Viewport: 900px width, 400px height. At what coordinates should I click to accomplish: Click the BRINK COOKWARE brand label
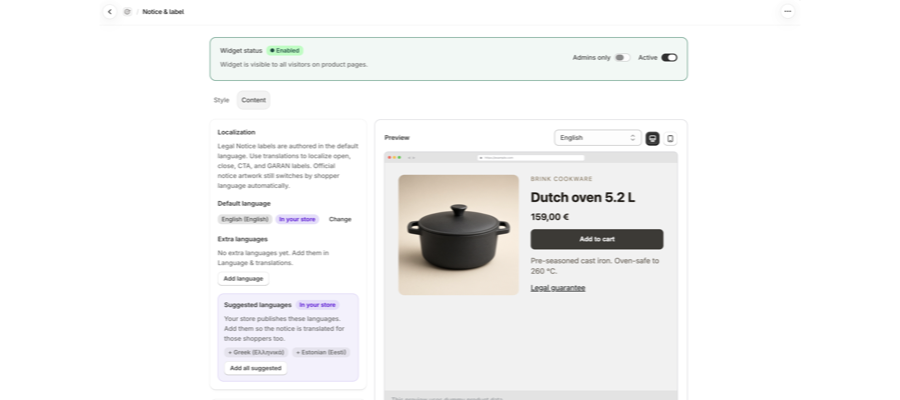tap(561, 179)
